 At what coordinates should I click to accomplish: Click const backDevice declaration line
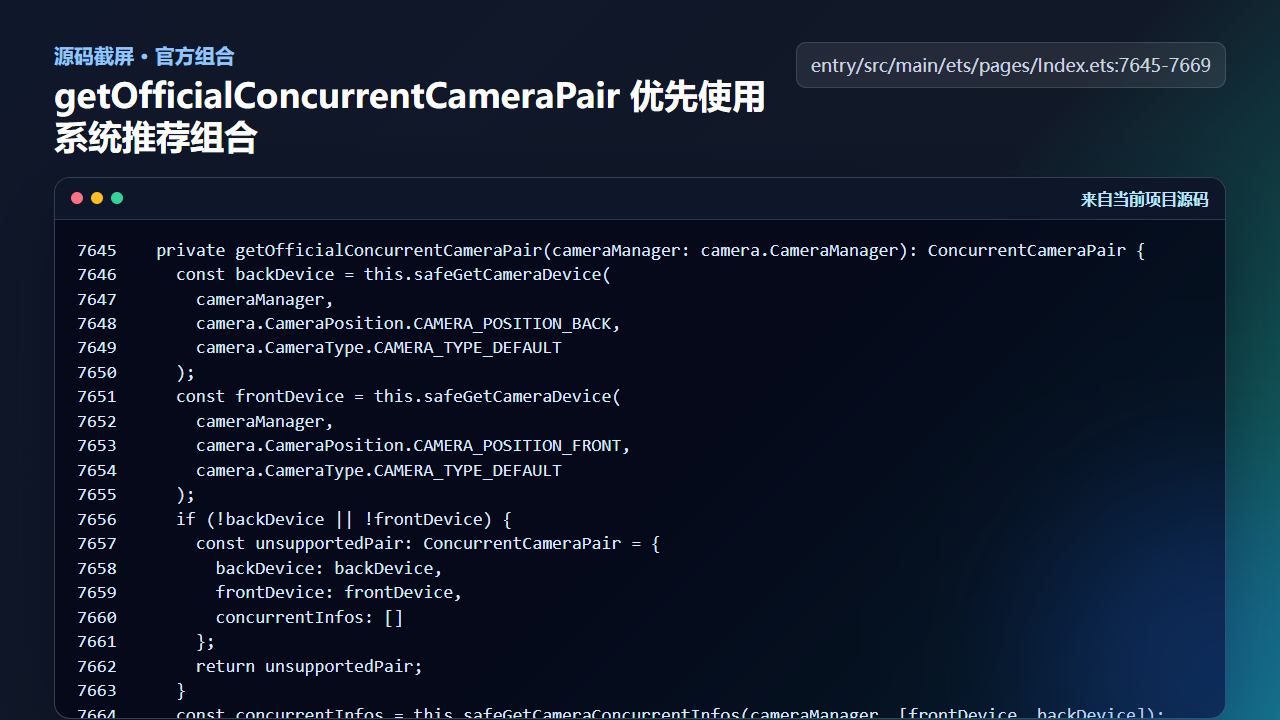[393, 274]
